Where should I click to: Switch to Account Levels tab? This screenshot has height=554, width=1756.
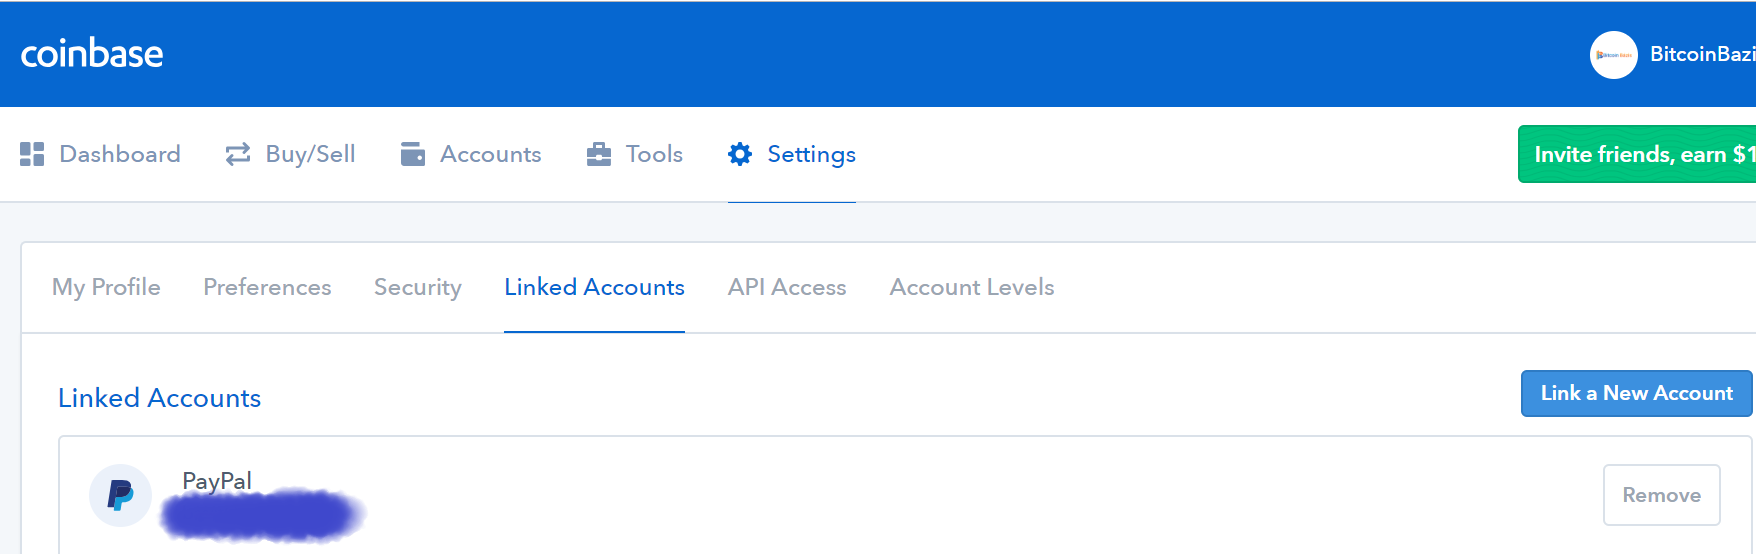tap(972, 288)
